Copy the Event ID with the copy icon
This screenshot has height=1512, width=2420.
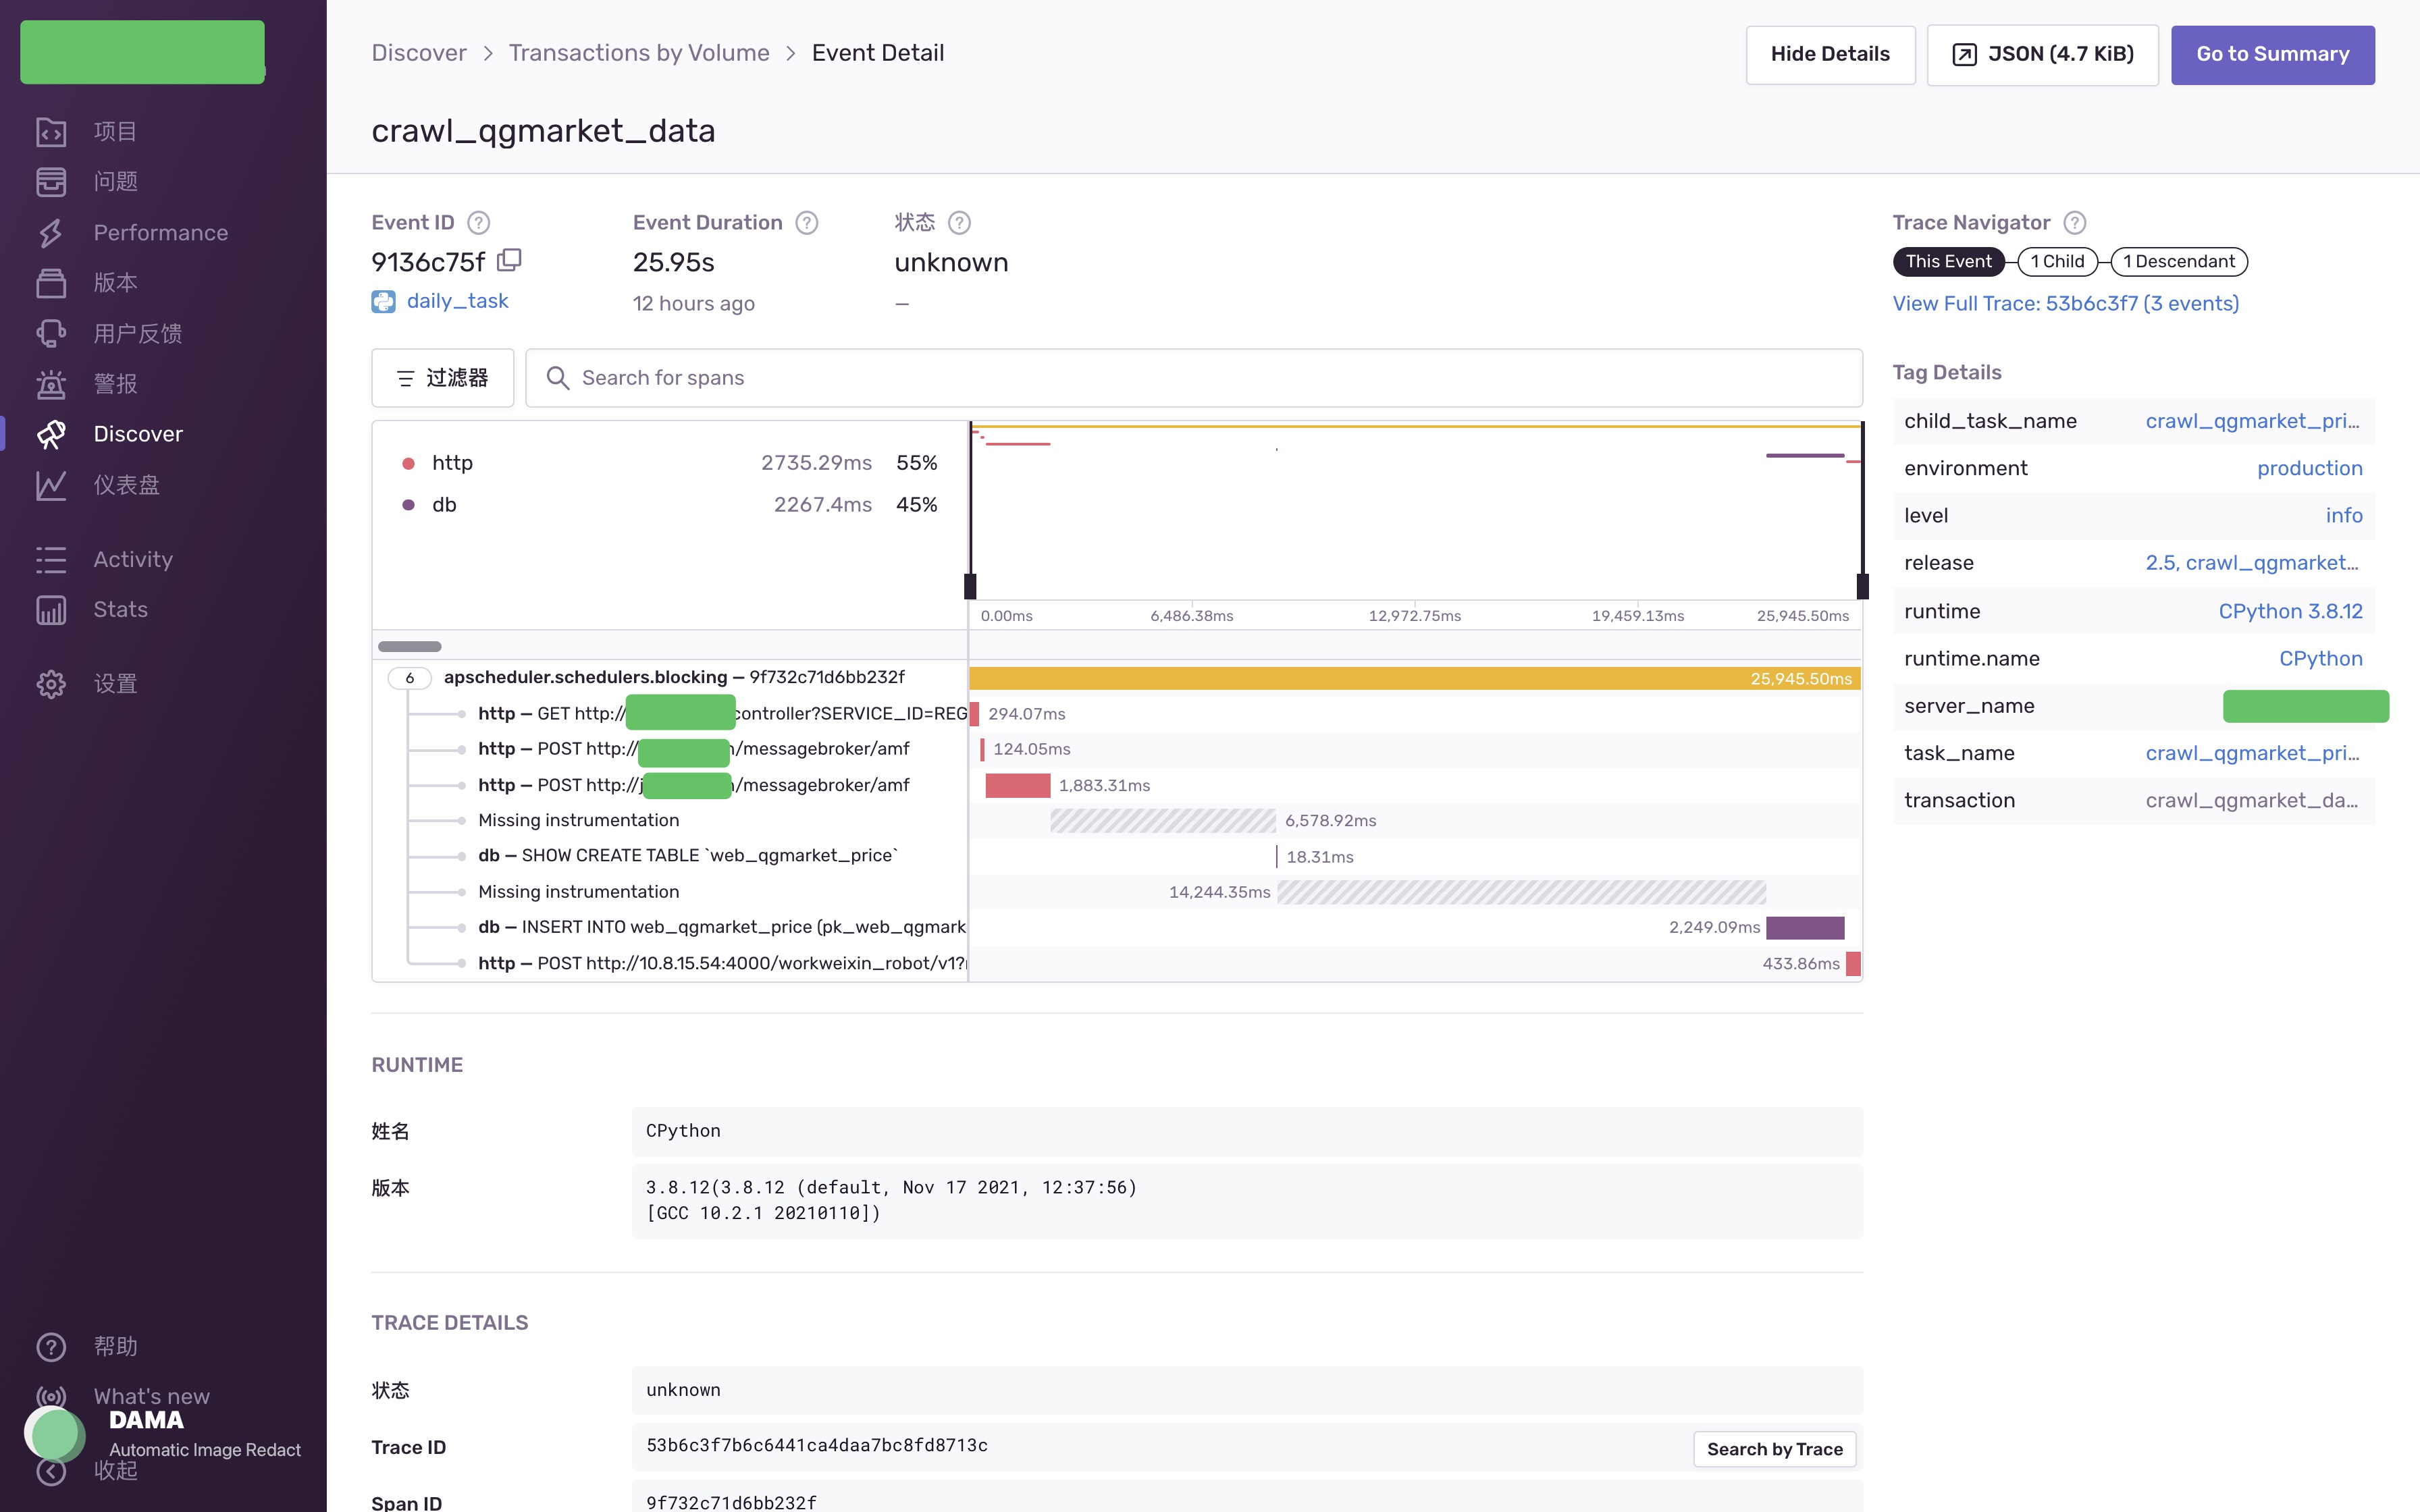coord(509,260)
